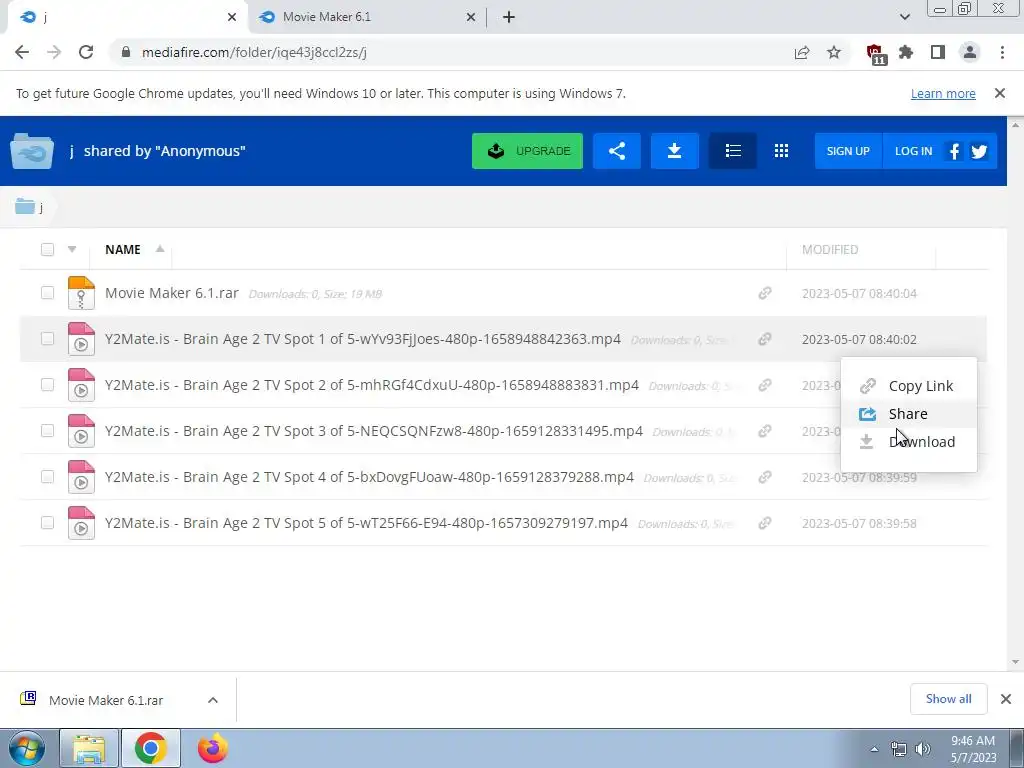Image resolution: width=1024 pixels, height=768 pixels.
Task: Open the selection dropdown arrow beside checkbox
Action: click(x=72, y=249)
